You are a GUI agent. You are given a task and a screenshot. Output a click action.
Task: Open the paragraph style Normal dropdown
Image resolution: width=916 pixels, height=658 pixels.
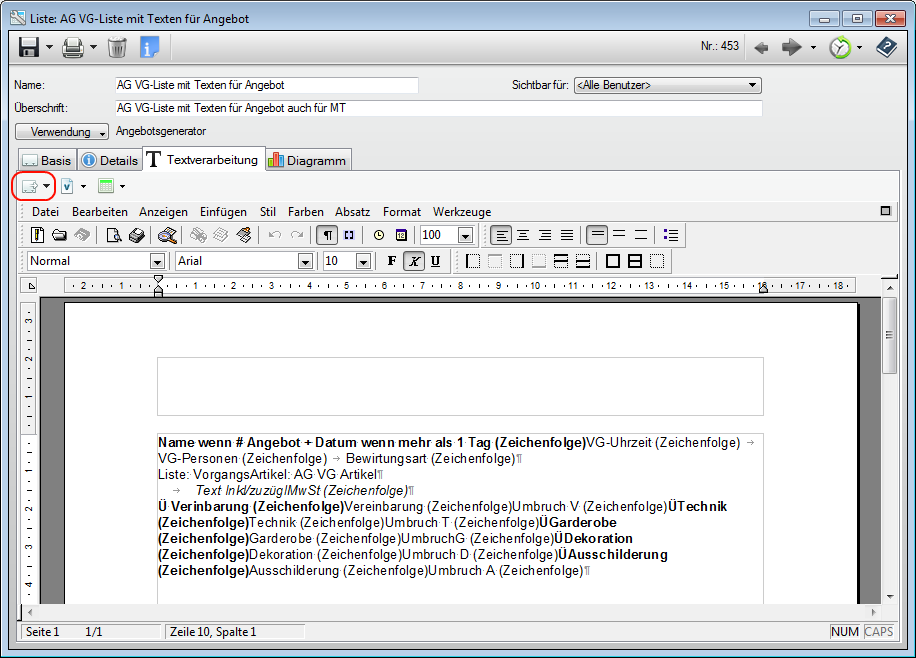[157, 261]
